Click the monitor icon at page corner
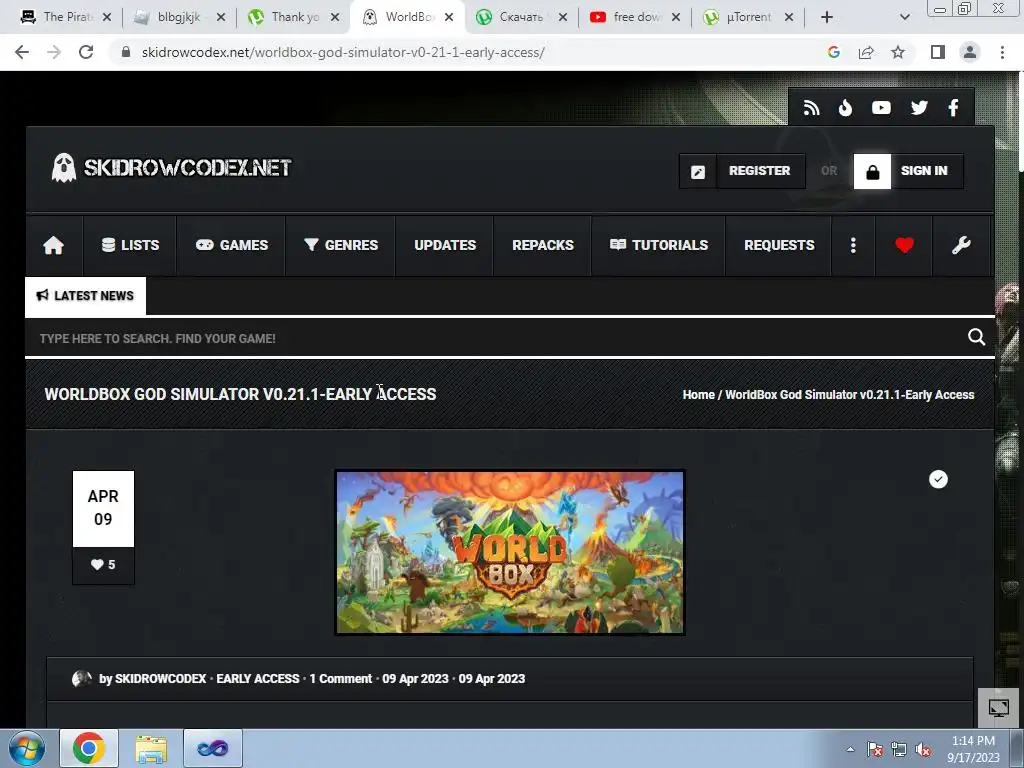 point(999,708)
